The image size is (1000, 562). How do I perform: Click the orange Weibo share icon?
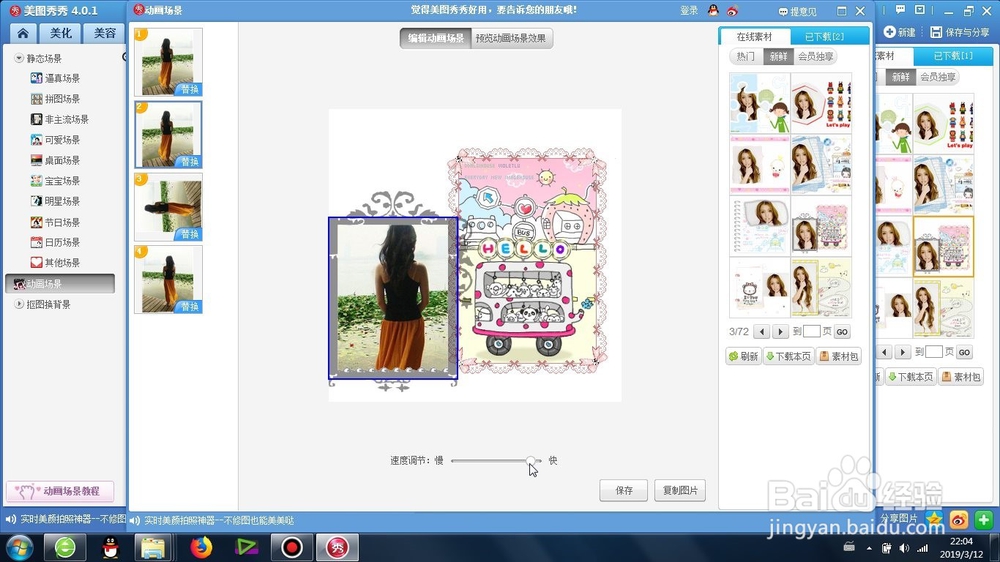click(x=959, y=520)
